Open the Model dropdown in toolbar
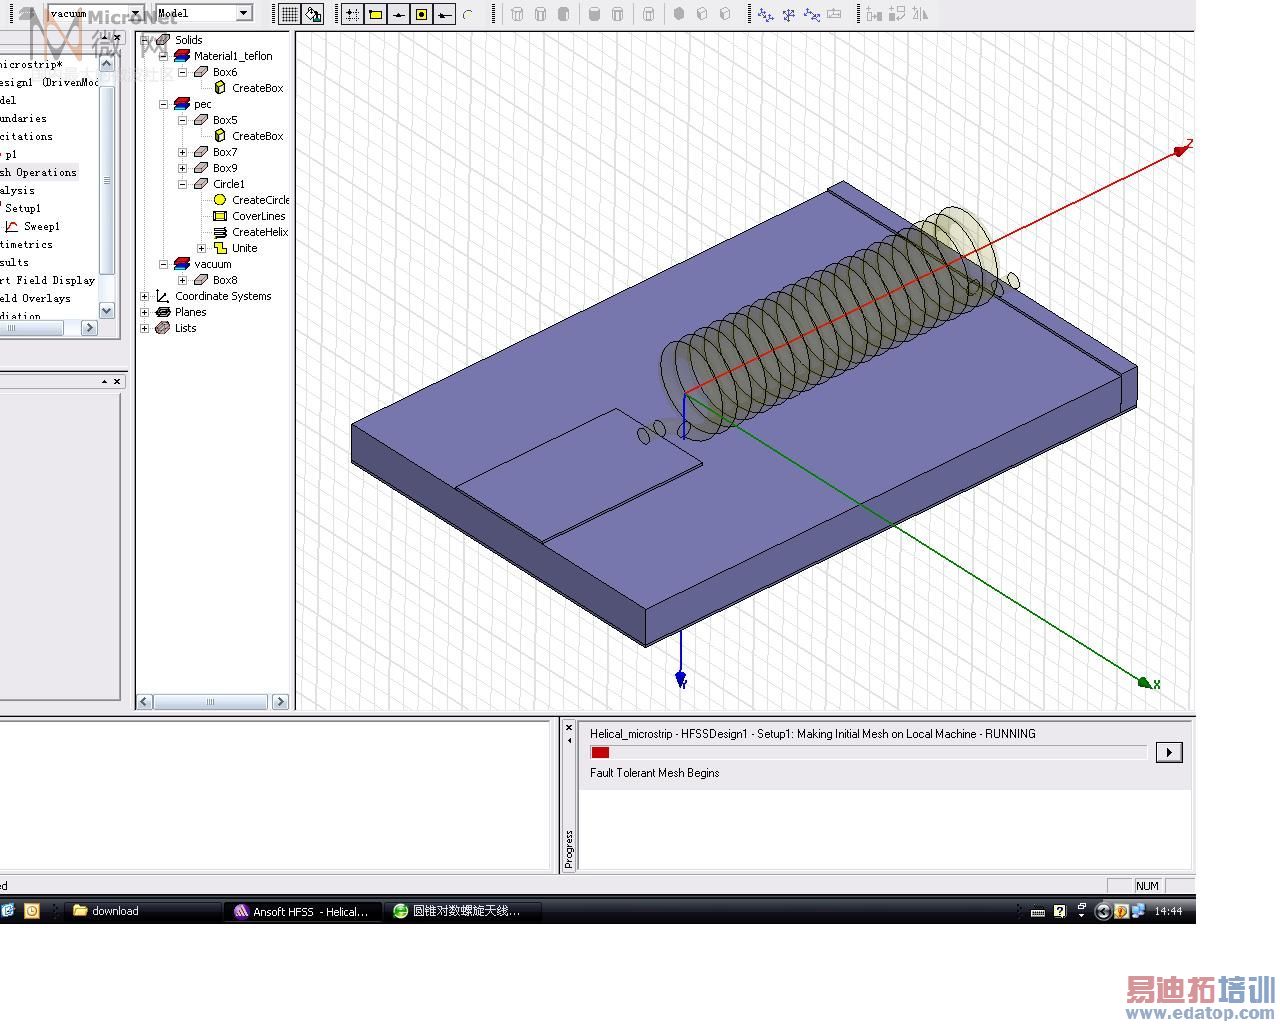The image size is (1280, 1024). tap(243, 13)
